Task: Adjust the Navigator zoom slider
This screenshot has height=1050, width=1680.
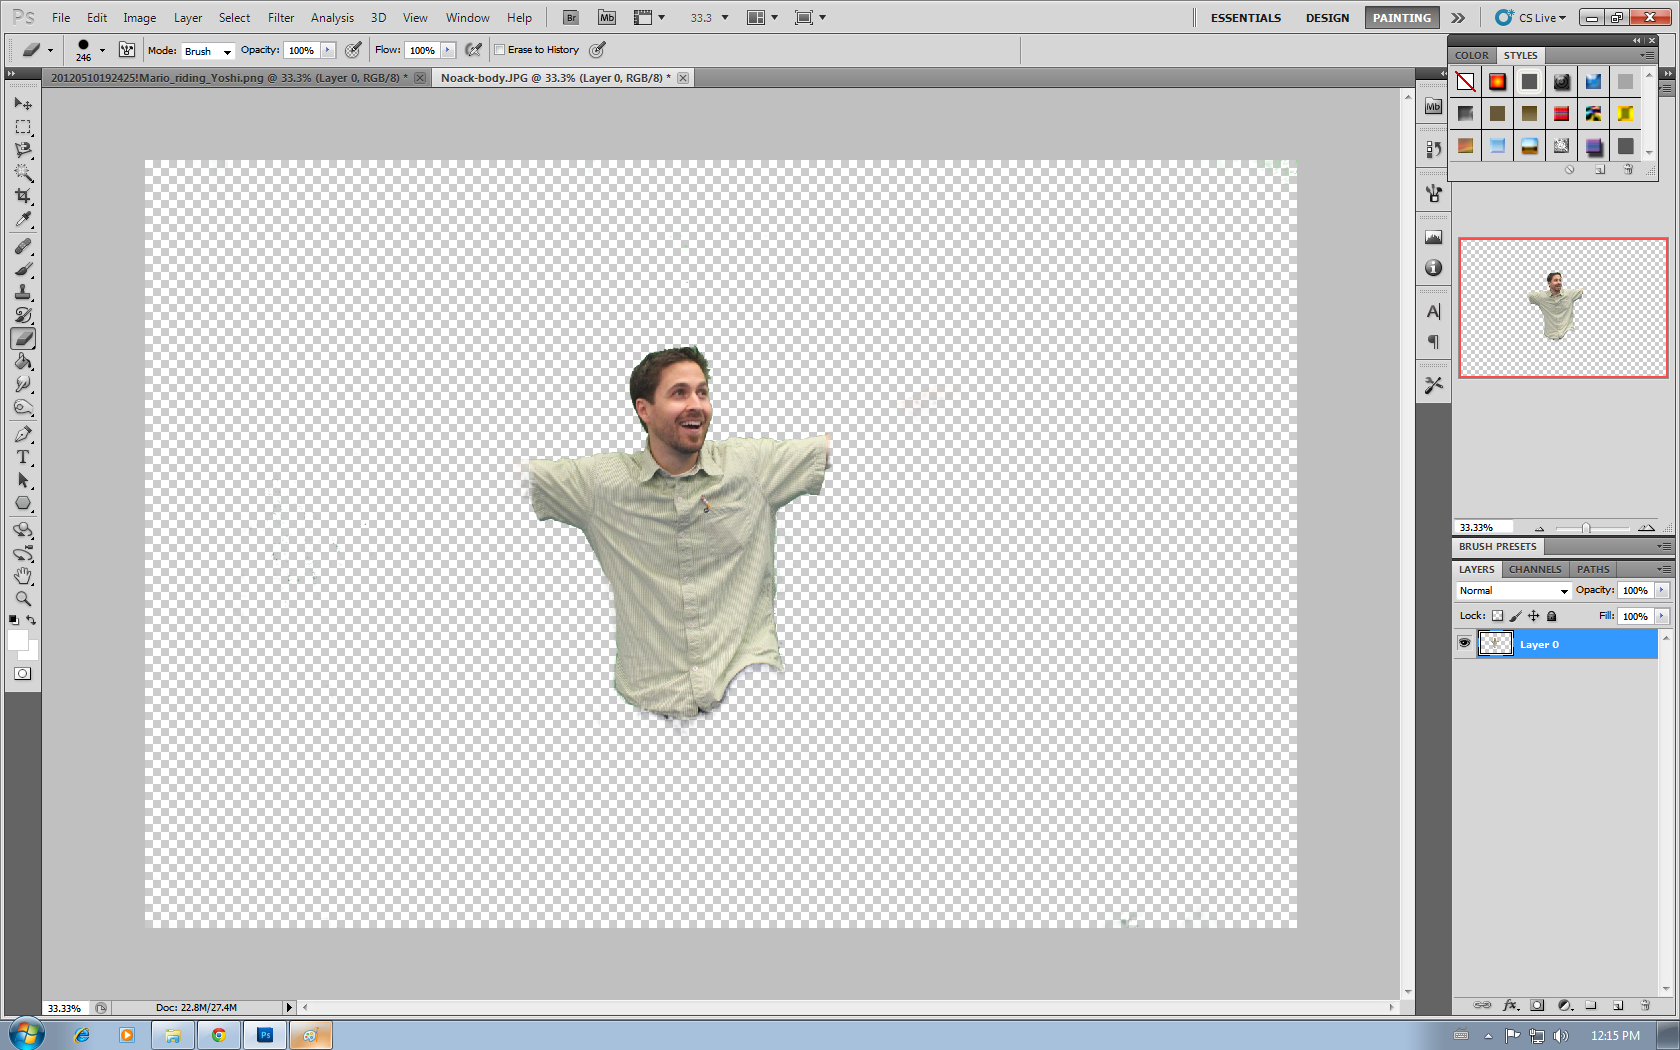Action: (x=1586, y=528)
